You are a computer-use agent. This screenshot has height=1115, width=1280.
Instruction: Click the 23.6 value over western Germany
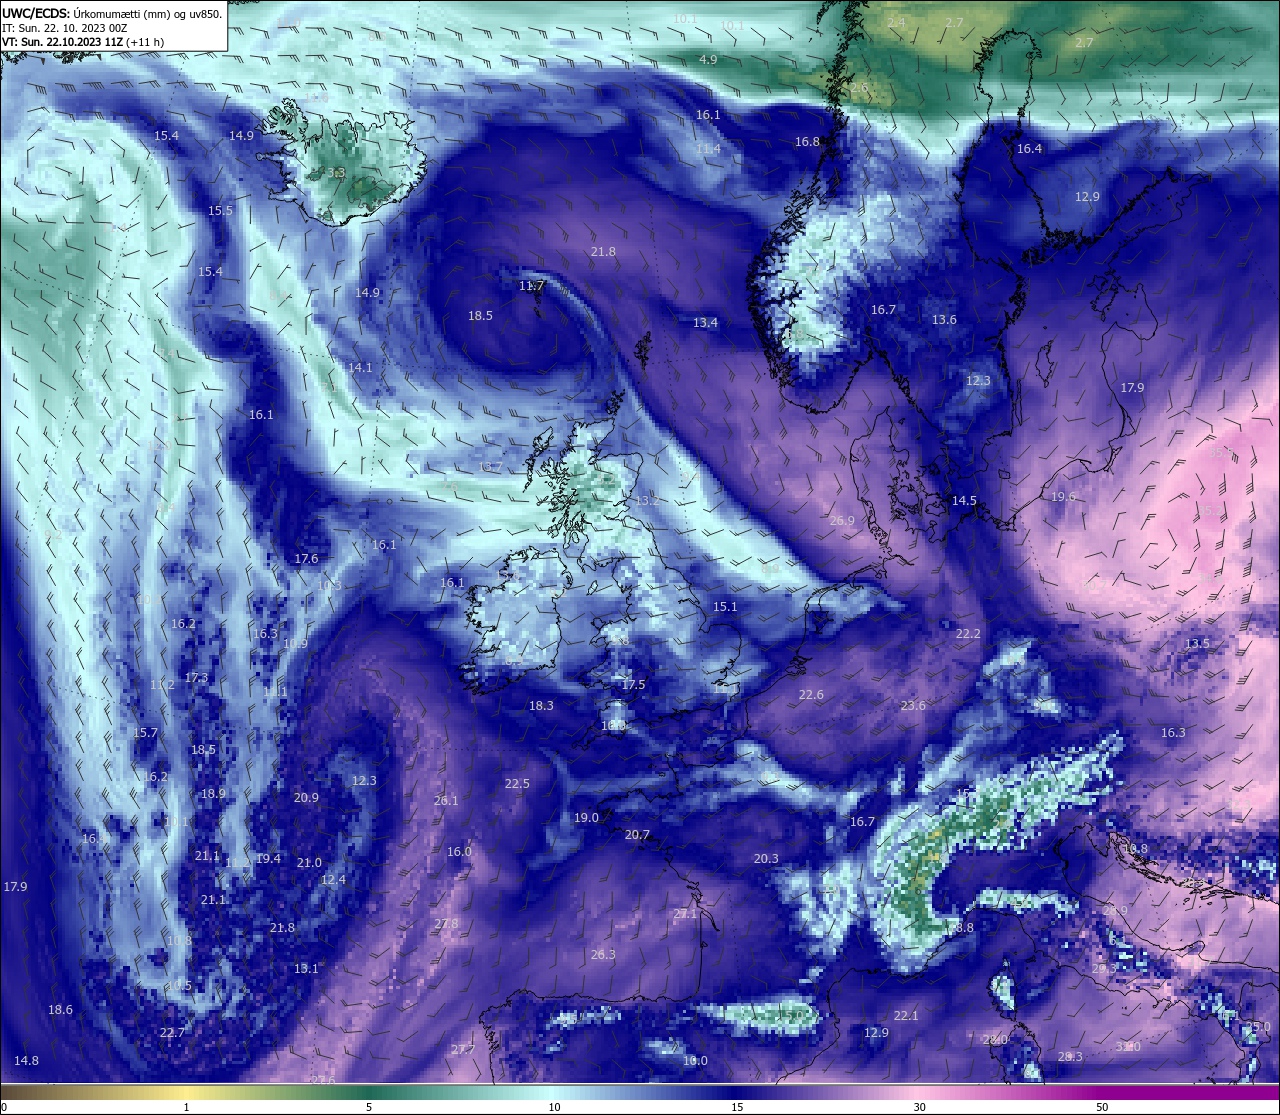(x=913, y=706)
